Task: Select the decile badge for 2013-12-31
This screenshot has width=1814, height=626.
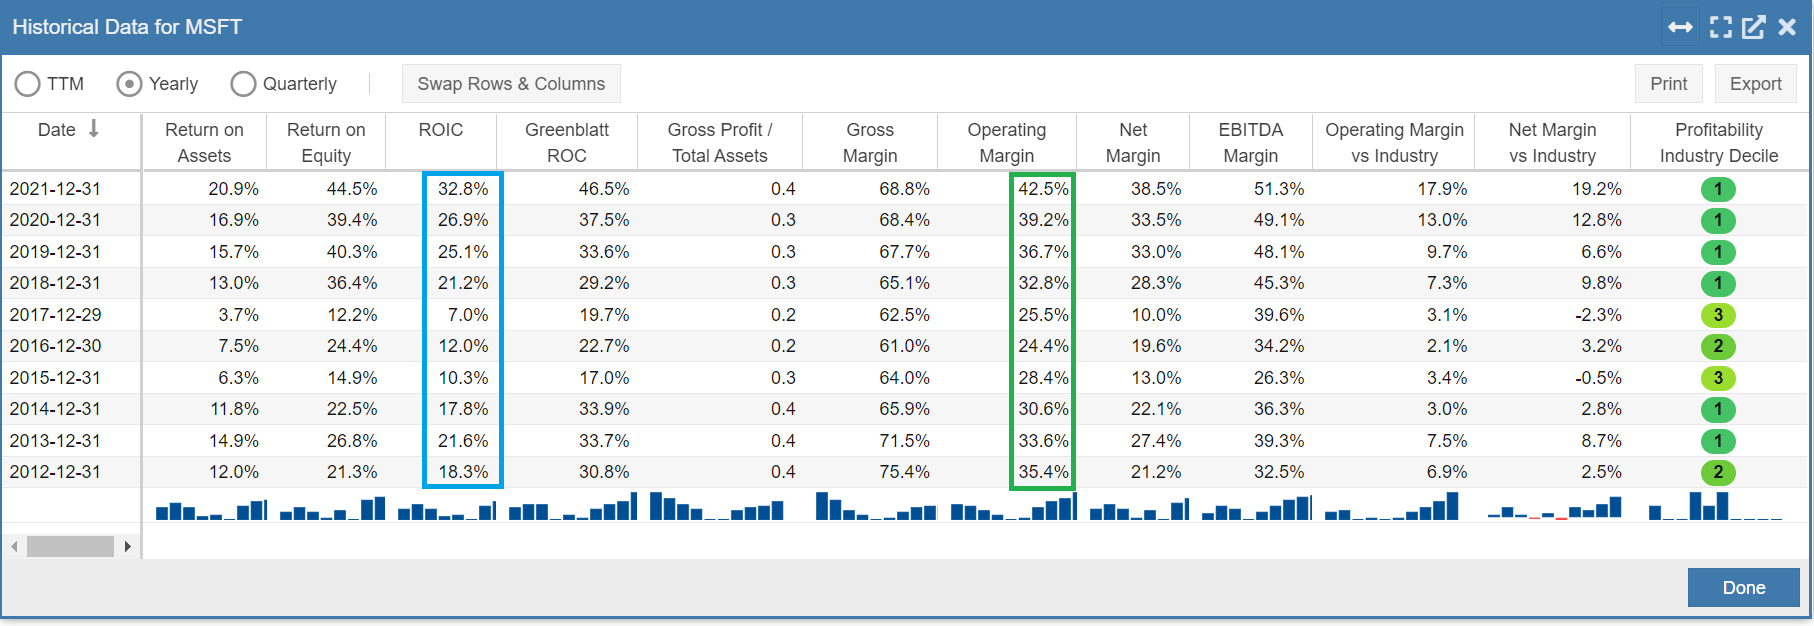Action: click(1718, 441)
